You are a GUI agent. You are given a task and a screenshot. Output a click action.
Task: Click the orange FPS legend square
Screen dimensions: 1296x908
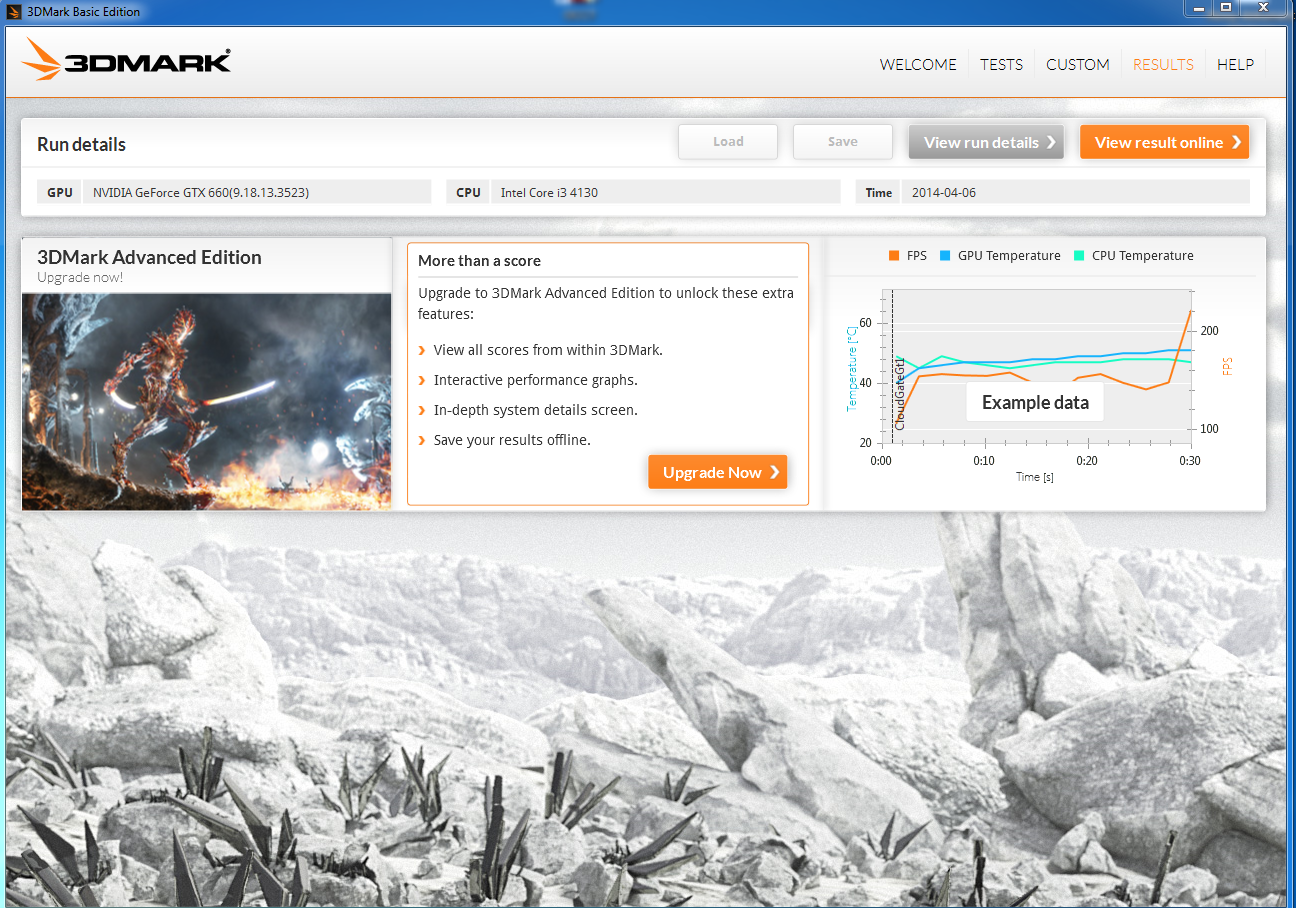pos(893,256)
